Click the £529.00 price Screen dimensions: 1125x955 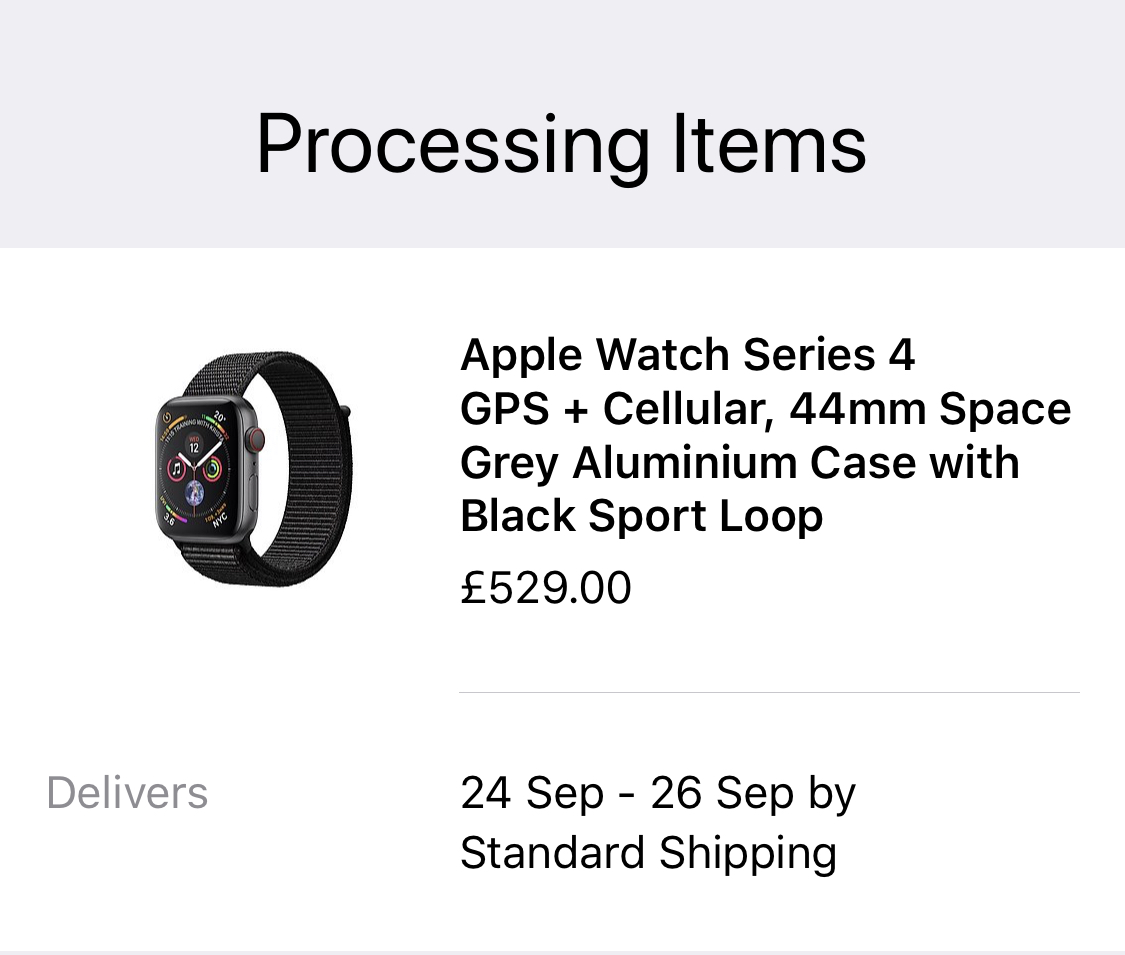coord(546,587)
